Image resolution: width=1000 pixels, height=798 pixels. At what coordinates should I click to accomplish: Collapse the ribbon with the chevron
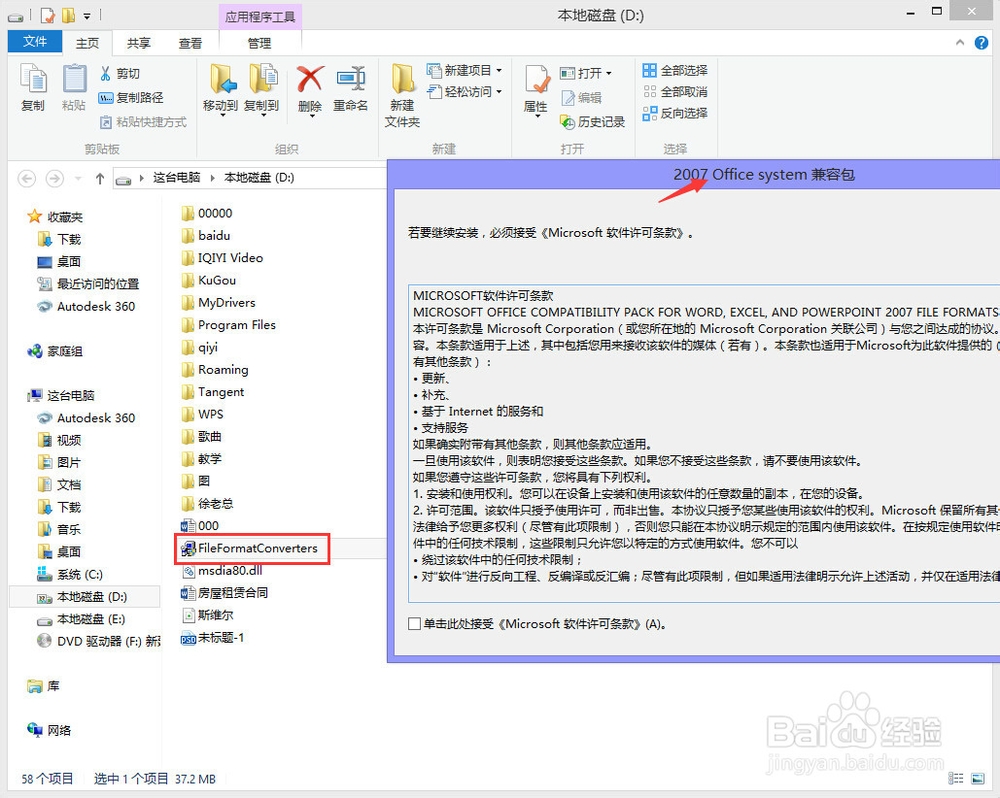coord(960,43)
